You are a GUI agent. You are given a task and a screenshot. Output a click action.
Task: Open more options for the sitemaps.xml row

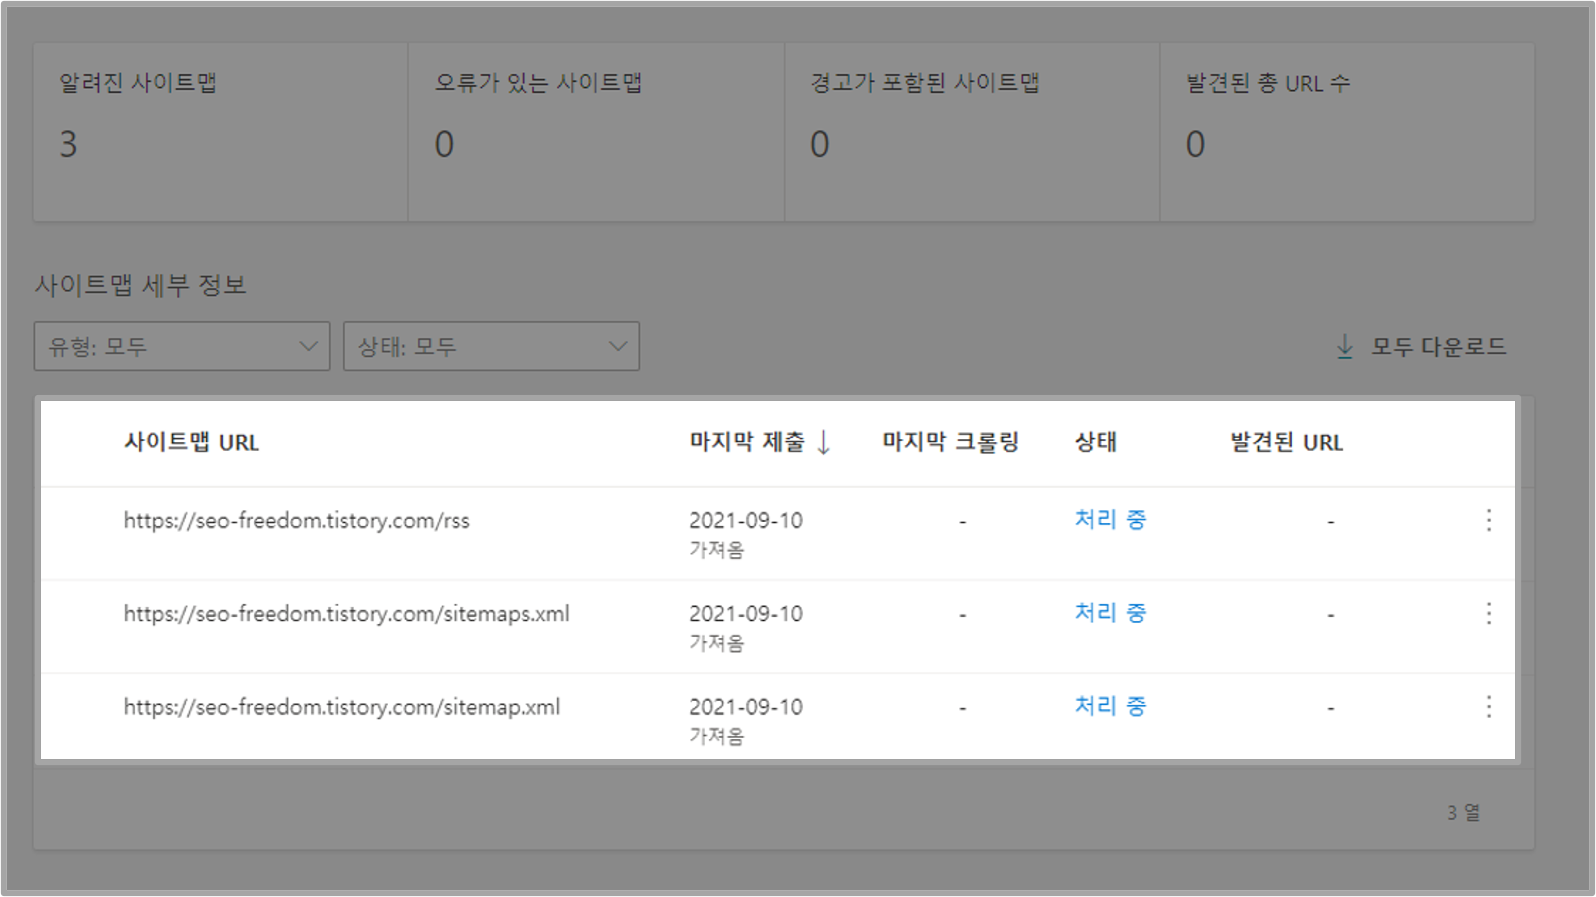coord(1488,613)
